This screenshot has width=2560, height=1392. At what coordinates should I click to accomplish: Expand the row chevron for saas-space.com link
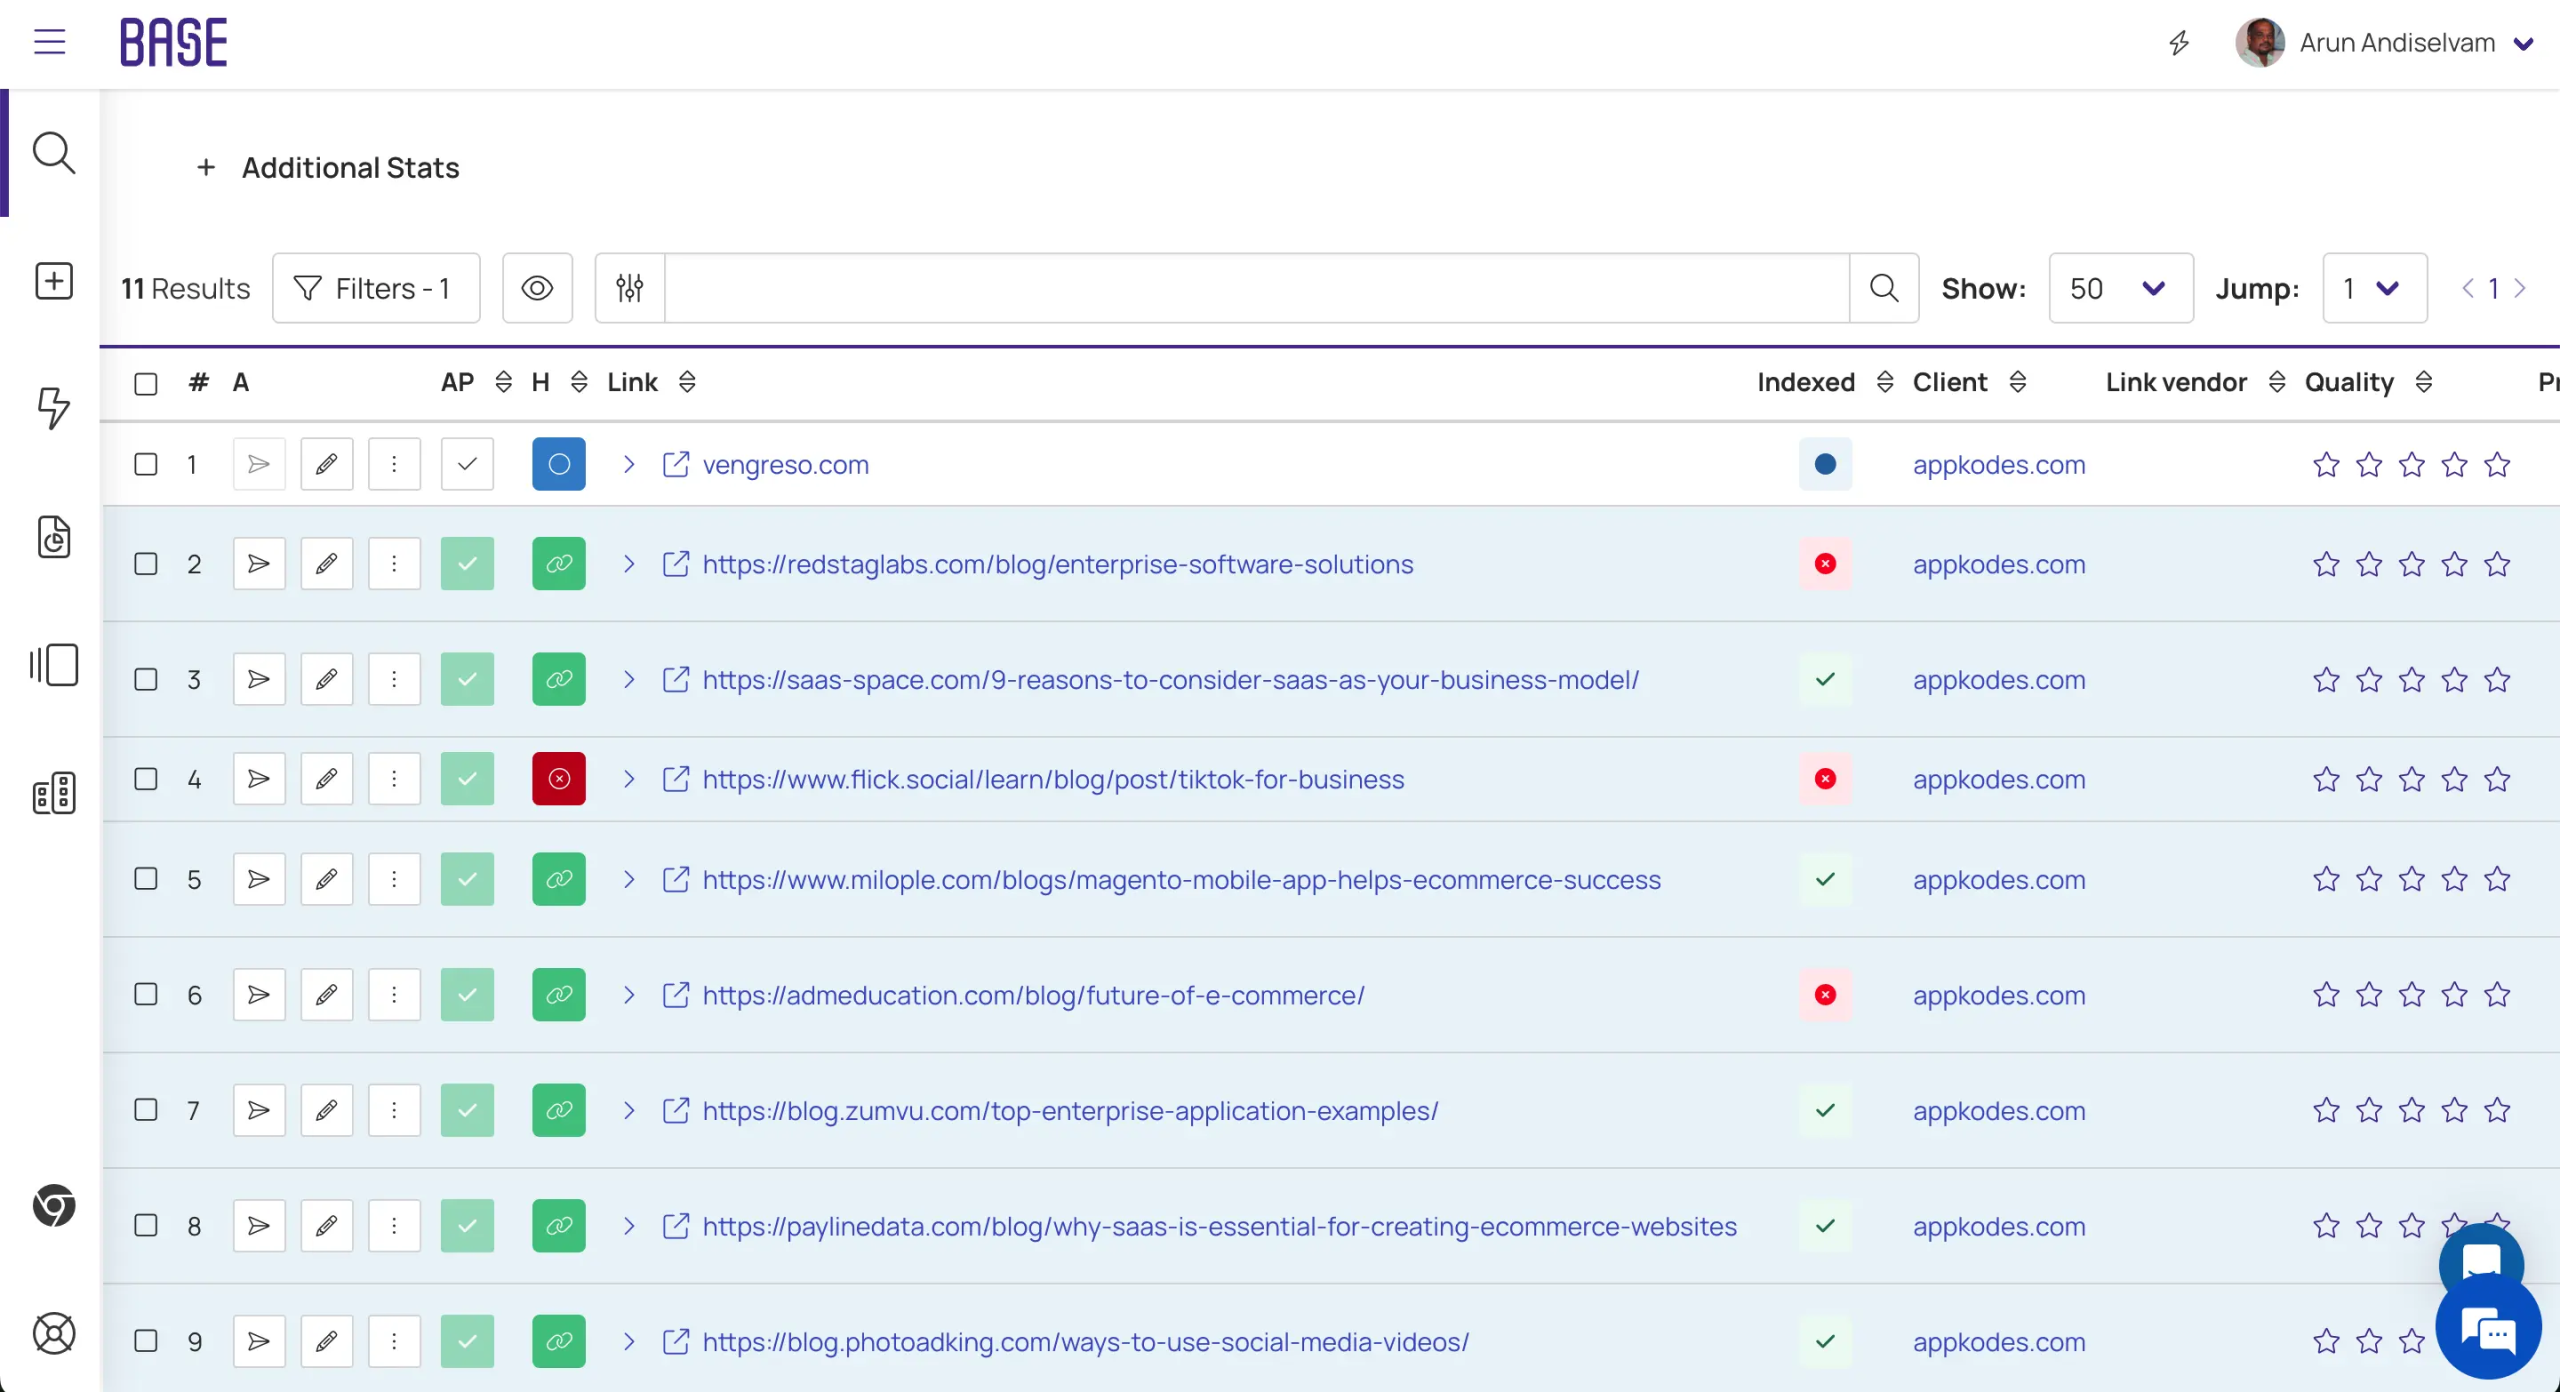coord(629,680)
